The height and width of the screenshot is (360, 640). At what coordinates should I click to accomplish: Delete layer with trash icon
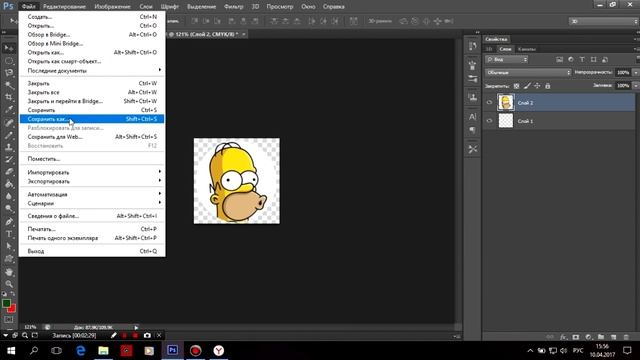626,337
